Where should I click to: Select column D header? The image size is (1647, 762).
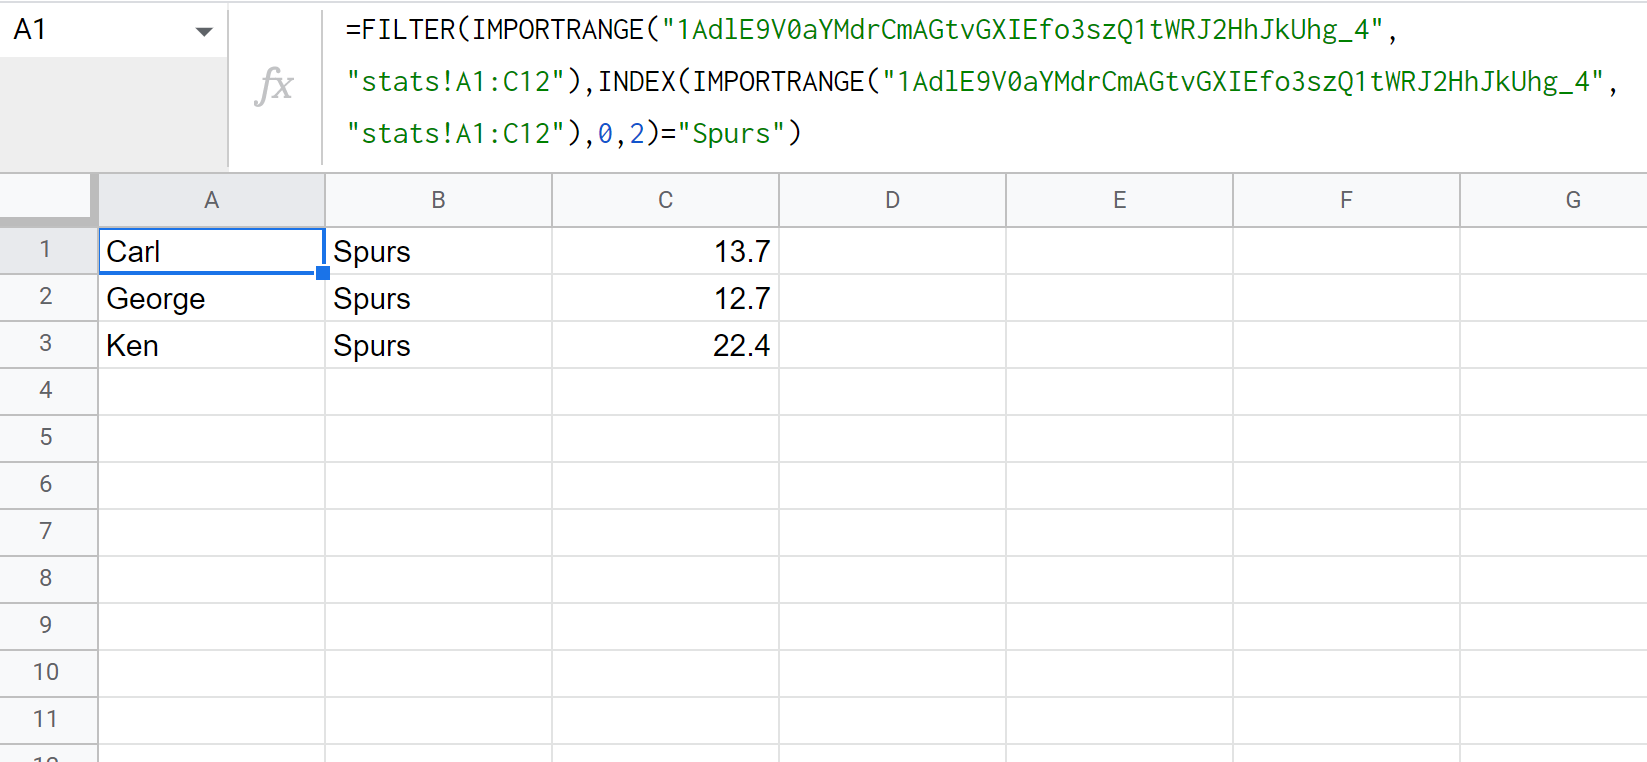coord(893,200)
